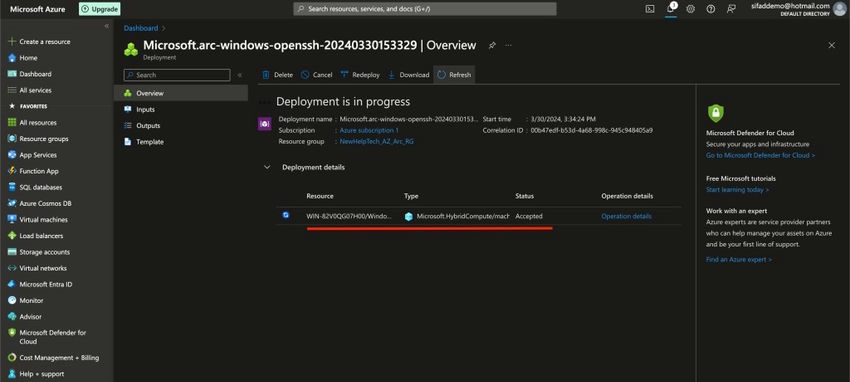Click the Dashboard icon in sidebar
The image size is (850, 382).
[x=12, y=74]
